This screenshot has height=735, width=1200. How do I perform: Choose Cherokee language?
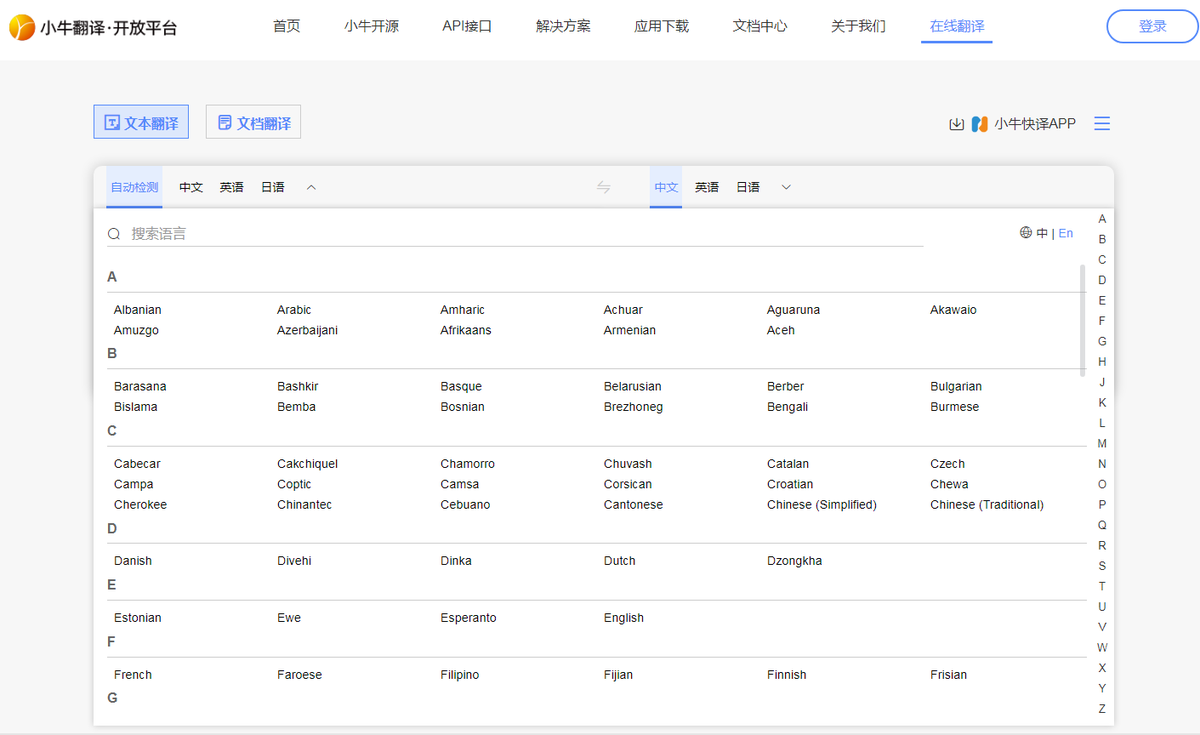[140, 505]
